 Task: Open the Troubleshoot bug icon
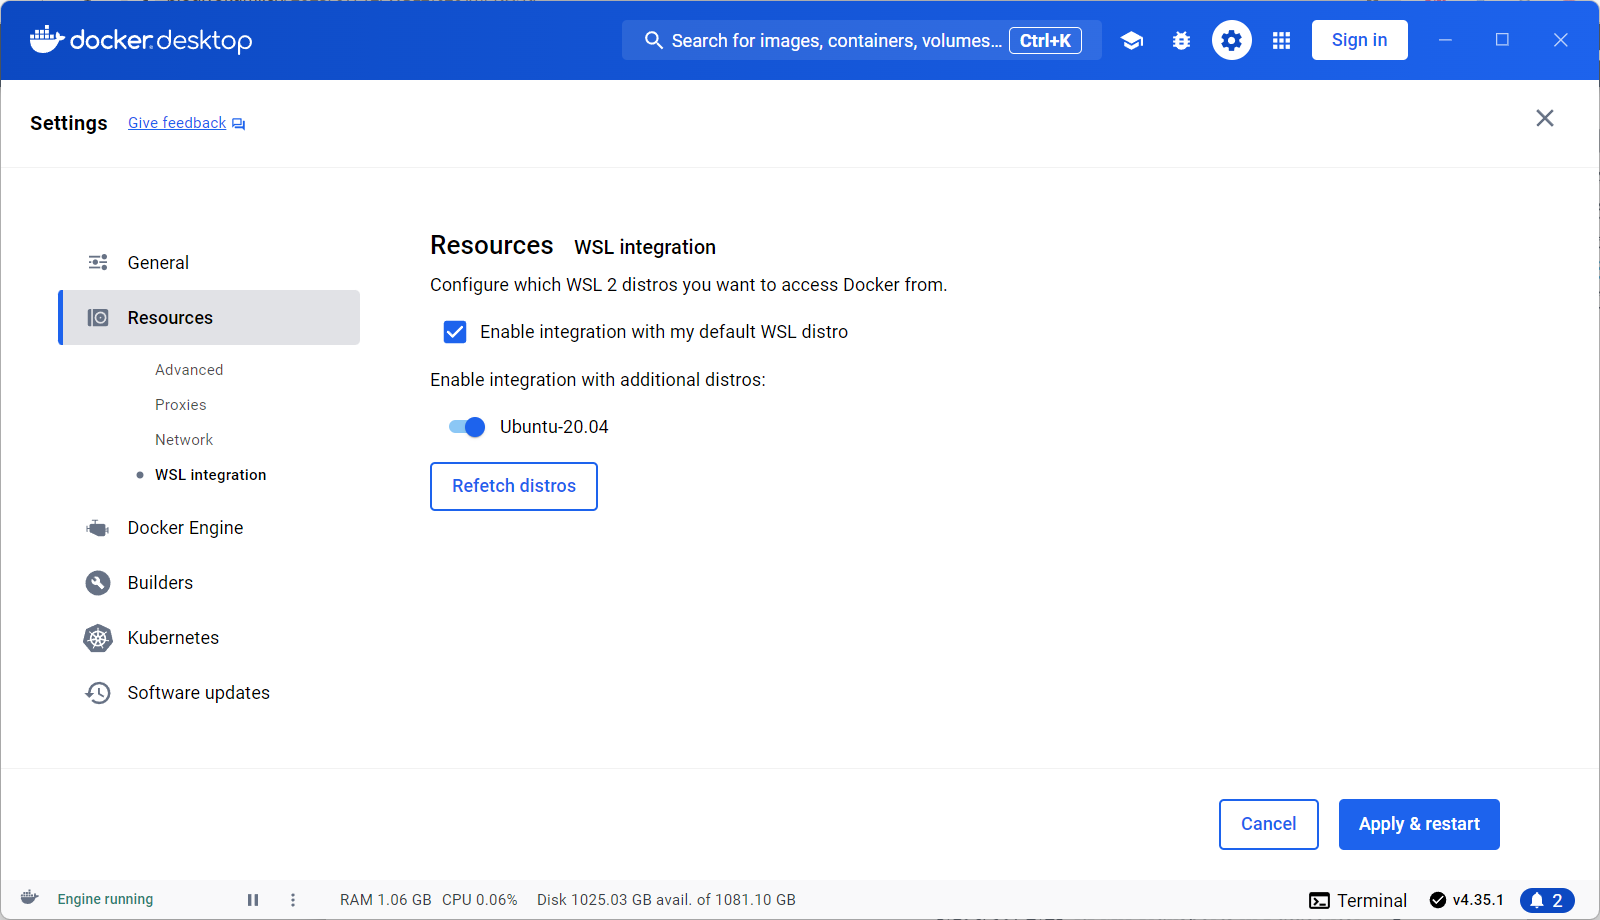1182,40
